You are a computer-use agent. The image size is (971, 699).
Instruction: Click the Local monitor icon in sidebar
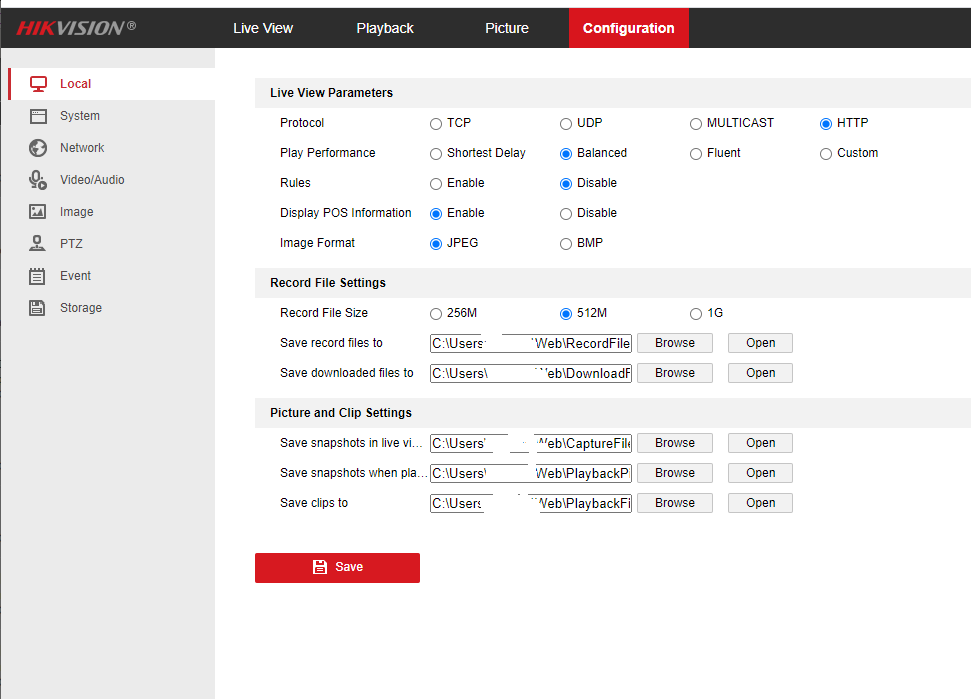(x=38, y=84)
